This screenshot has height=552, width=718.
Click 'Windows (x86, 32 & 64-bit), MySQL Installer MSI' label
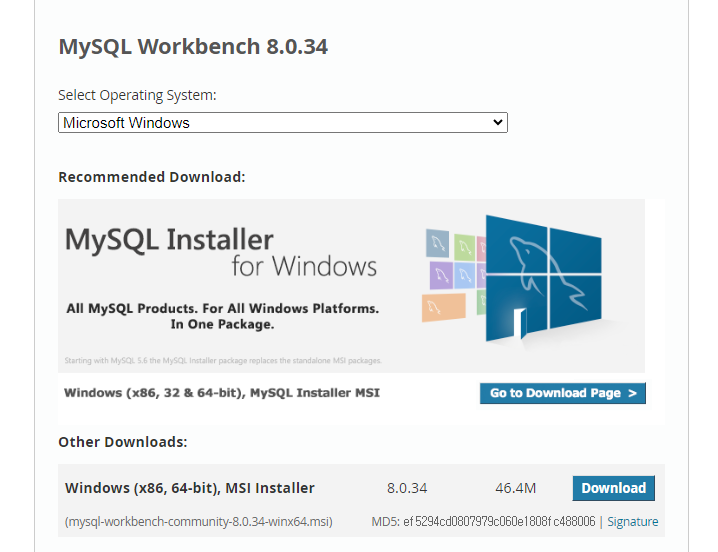click(222, 393)
